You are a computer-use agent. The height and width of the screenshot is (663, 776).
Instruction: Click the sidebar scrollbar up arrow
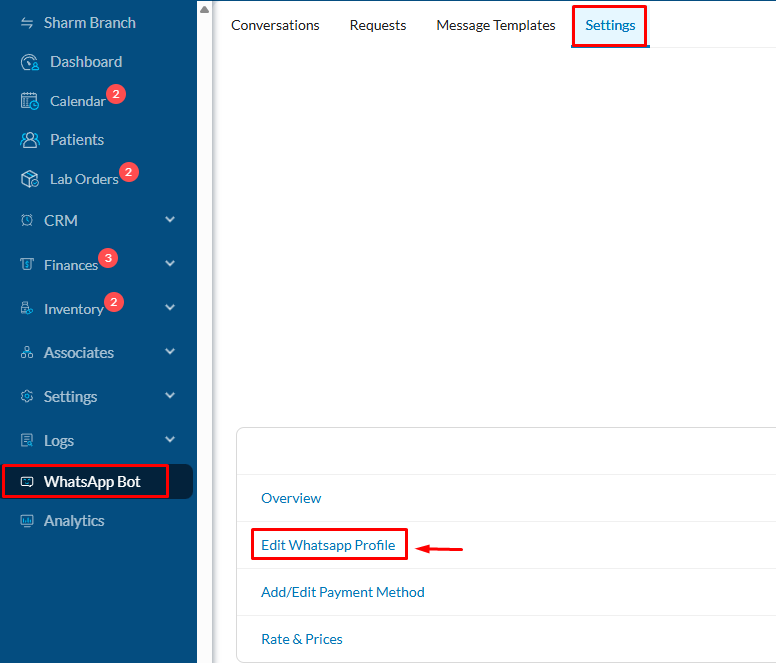point(204,9)
